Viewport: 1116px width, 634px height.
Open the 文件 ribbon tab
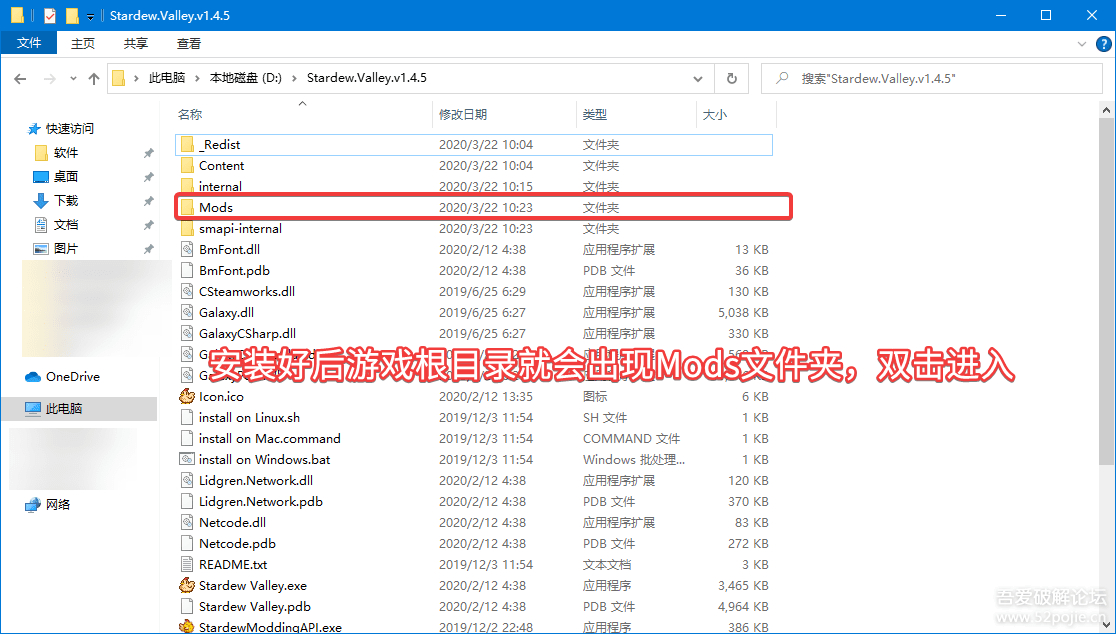click(28, 43)
